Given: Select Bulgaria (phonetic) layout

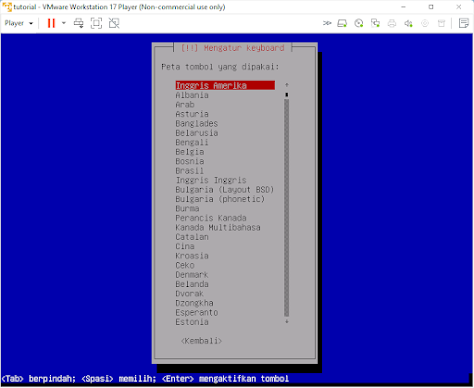Looking at the screenshot, I should pos(220,199).
